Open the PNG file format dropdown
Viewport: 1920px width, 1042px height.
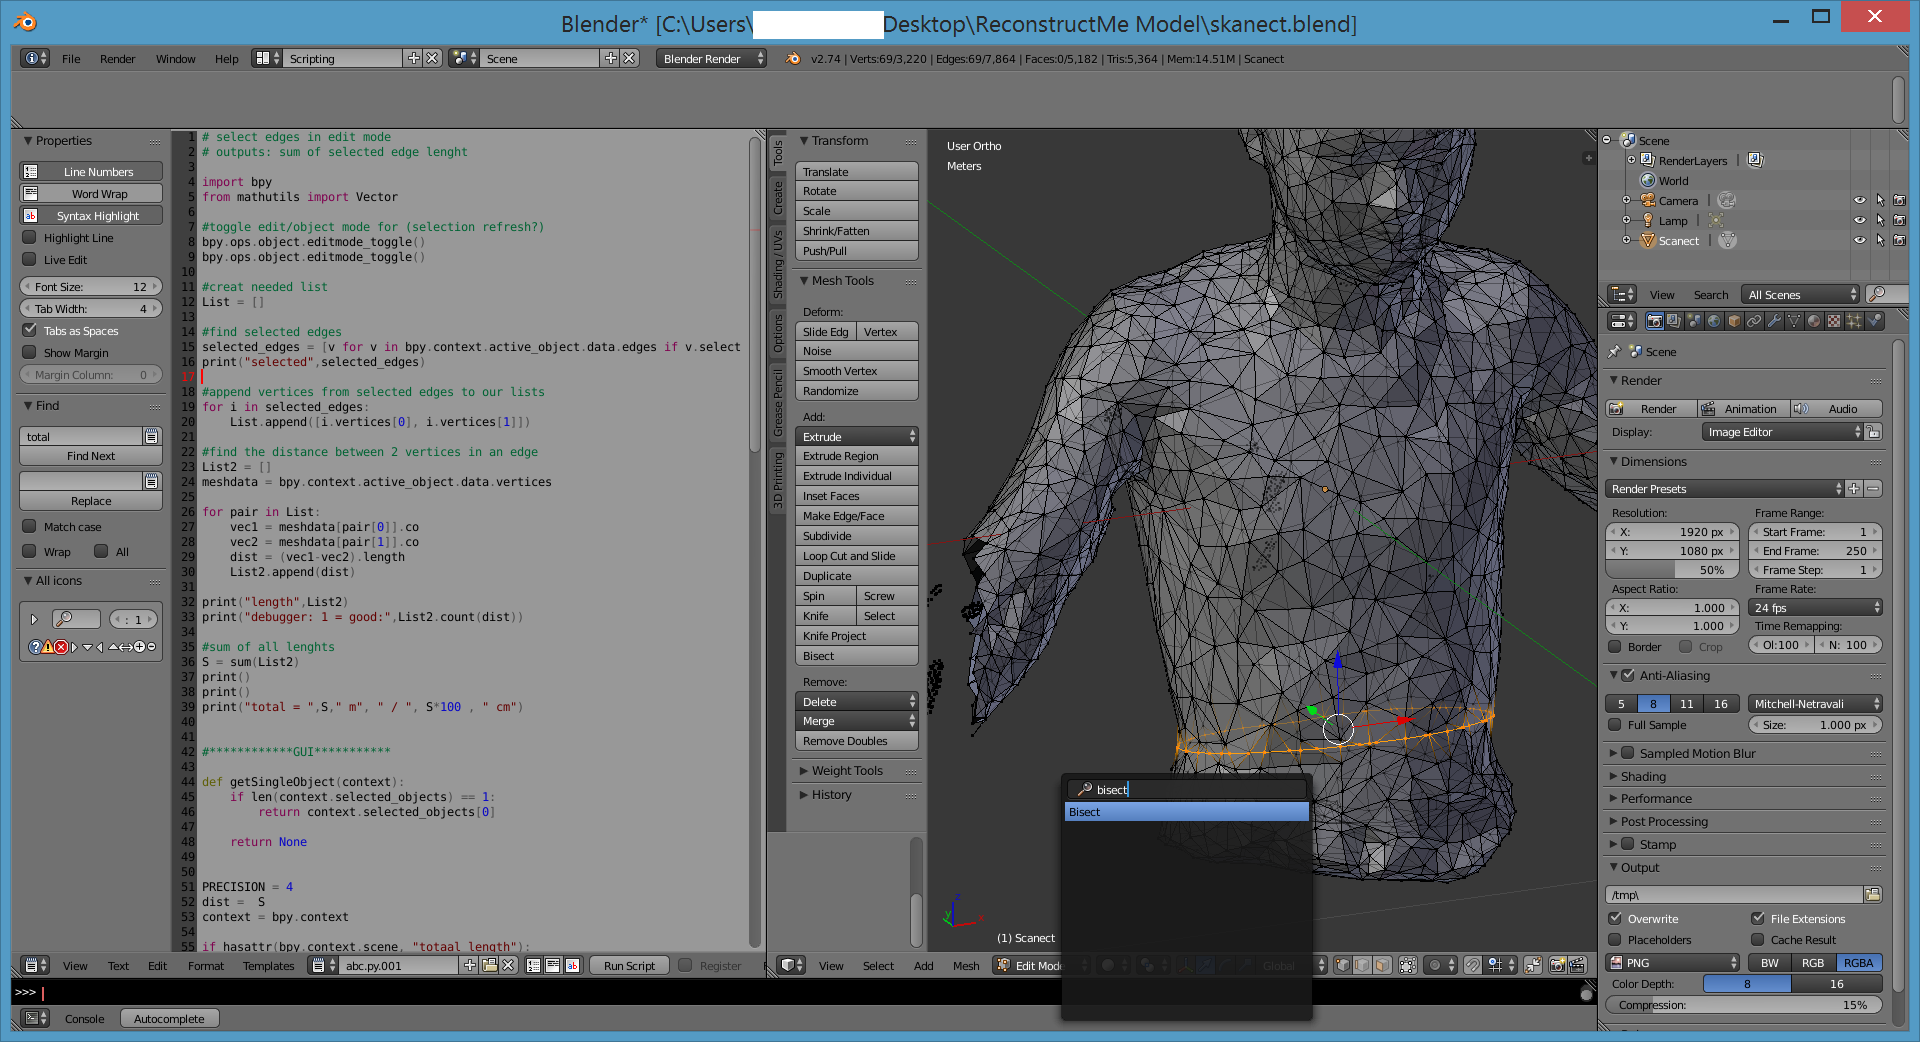point(1672,962)
